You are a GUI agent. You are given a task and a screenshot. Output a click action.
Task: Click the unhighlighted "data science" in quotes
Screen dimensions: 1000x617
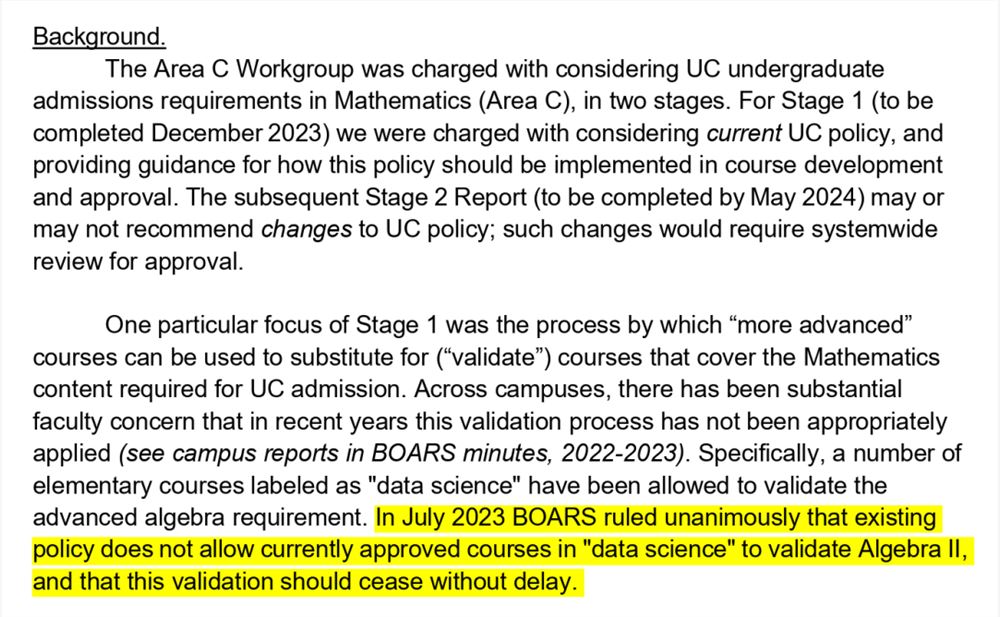(x=441, y=486)
